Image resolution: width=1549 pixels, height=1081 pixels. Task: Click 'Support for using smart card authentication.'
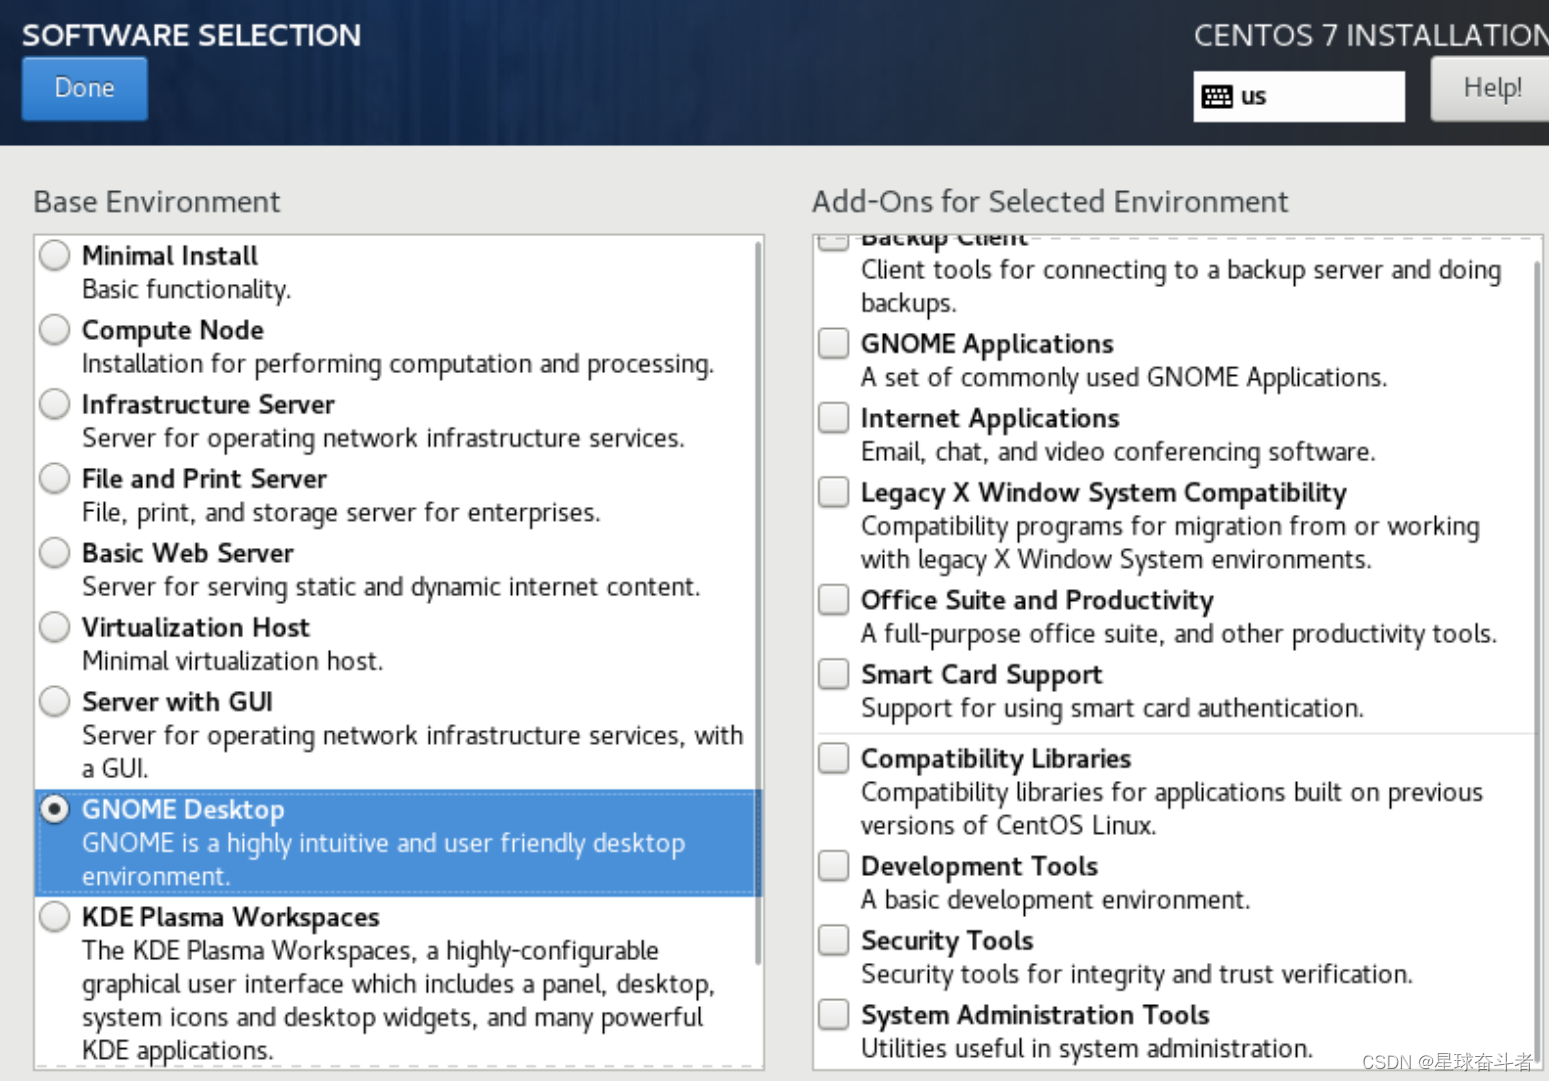[x=1112, y=708]
